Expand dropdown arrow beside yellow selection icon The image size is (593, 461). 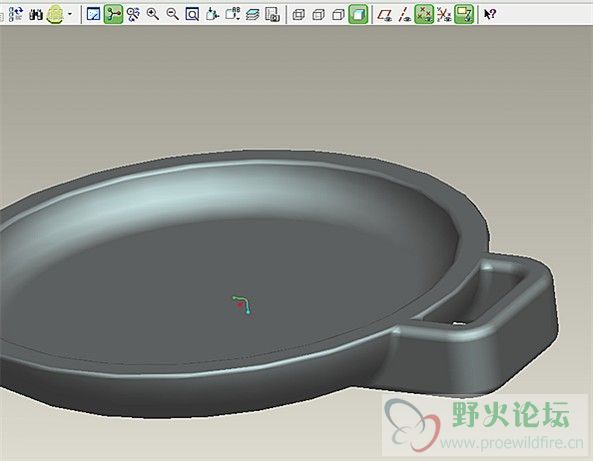[70, 14]
